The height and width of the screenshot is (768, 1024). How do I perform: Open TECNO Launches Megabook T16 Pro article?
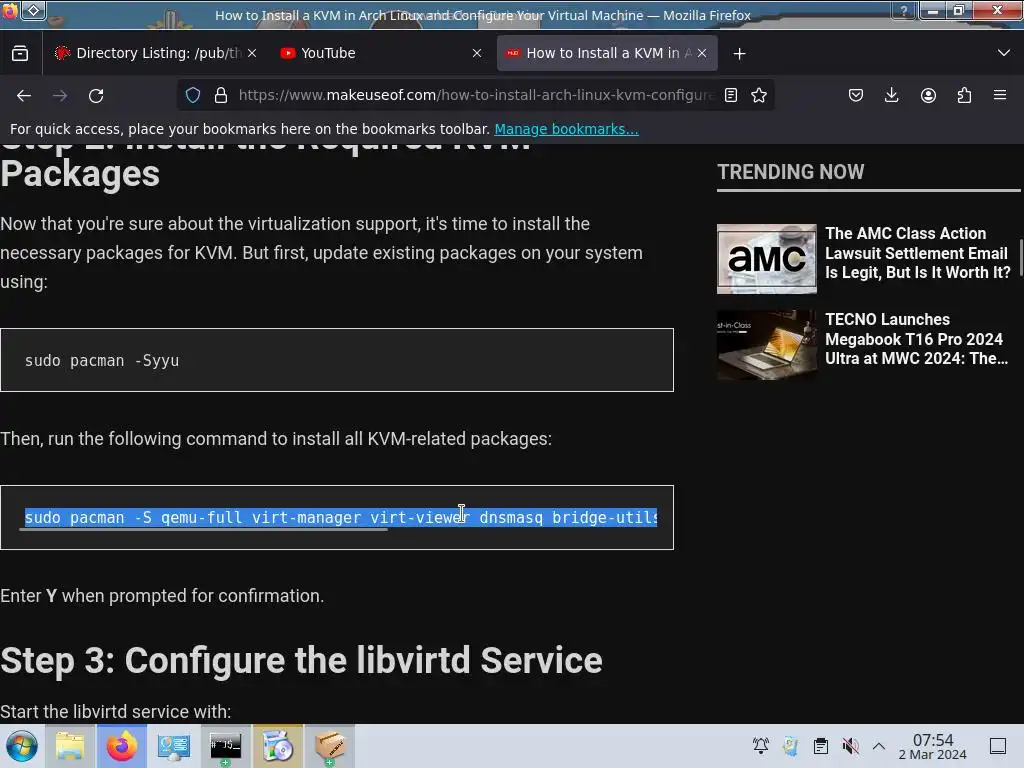point(916,339)
